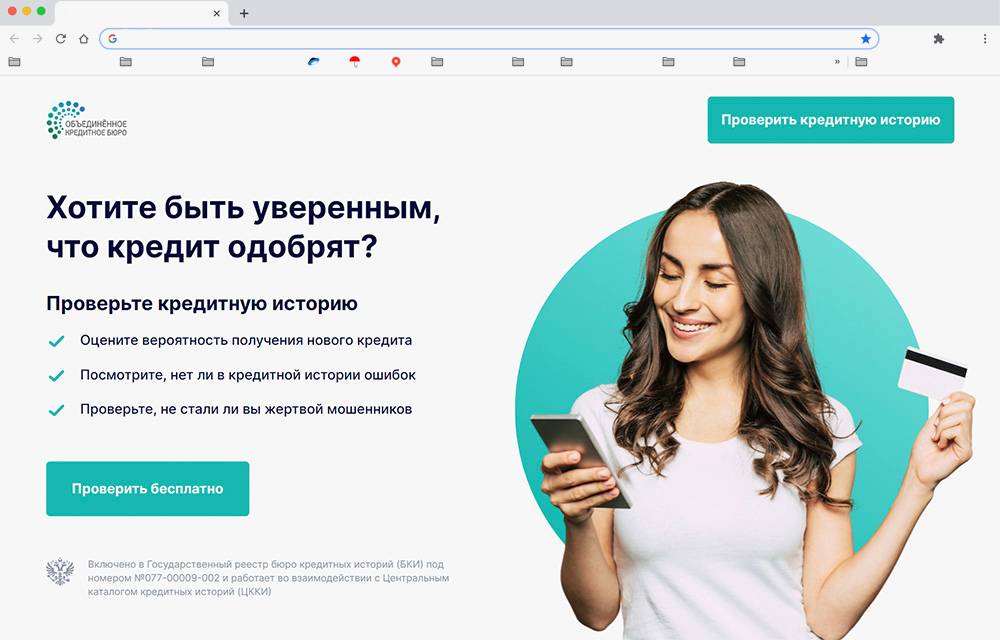Image resolution: width=1000 pixels, height=640 pixels.
Task: Open the three-dot browser menu
Action: click(x=985, y=39)
